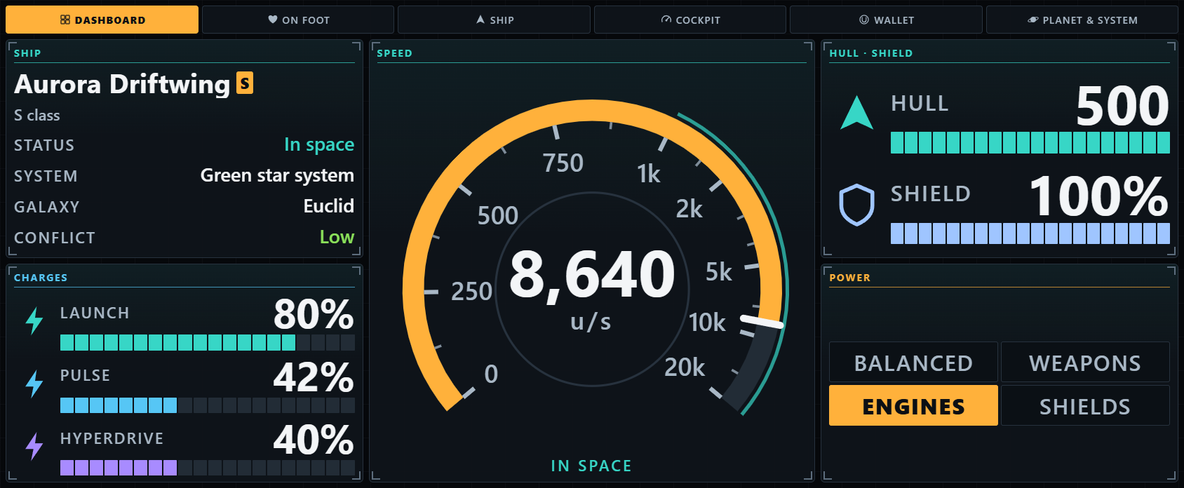Click the 250 mark on speed gauge
The image size is (1184, 488).
tap(472, 291)
